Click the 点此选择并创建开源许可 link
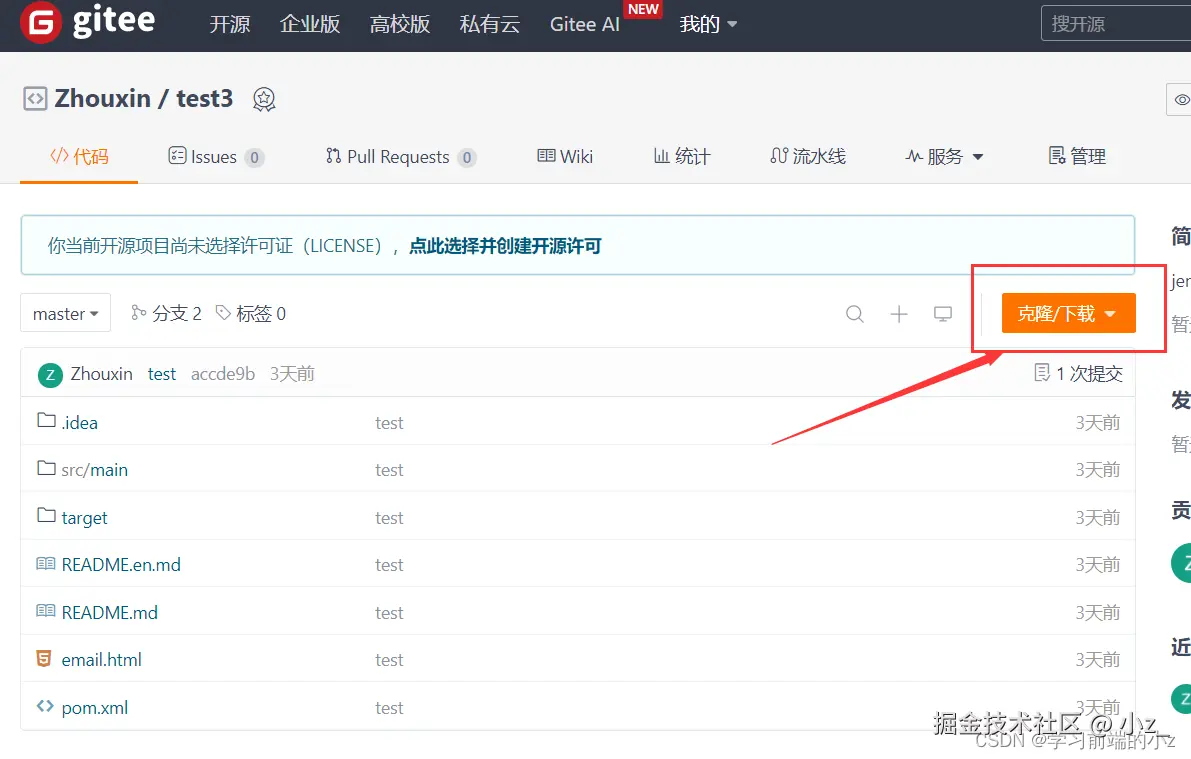This screenshot has height=759, width=1191. (x=505, y=246)
